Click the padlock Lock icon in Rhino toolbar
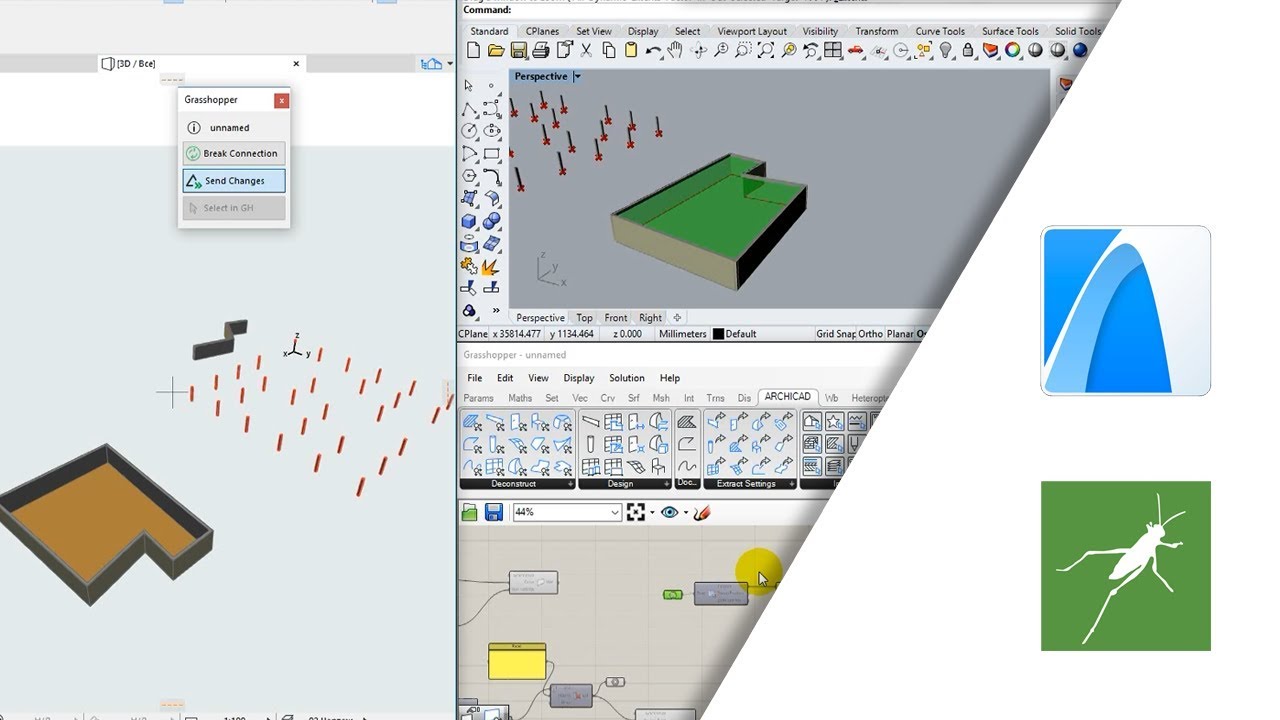 tap(968, 50)
